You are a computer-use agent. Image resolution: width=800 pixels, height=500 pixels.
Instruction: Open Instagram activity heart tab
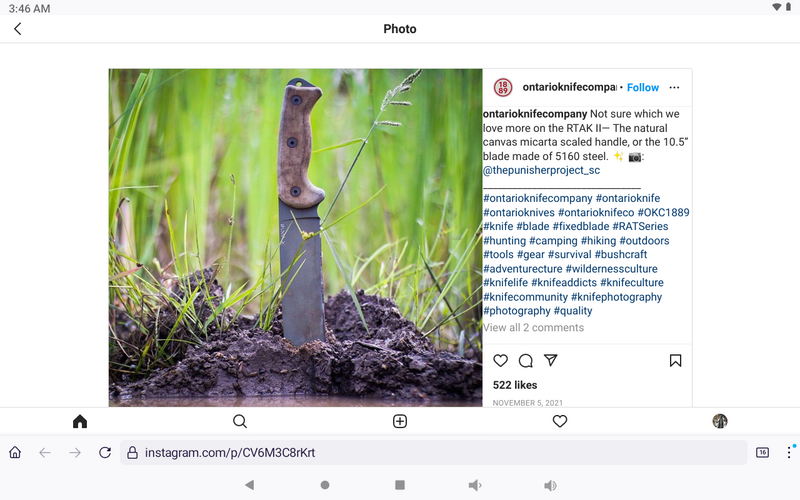(560, 421)
